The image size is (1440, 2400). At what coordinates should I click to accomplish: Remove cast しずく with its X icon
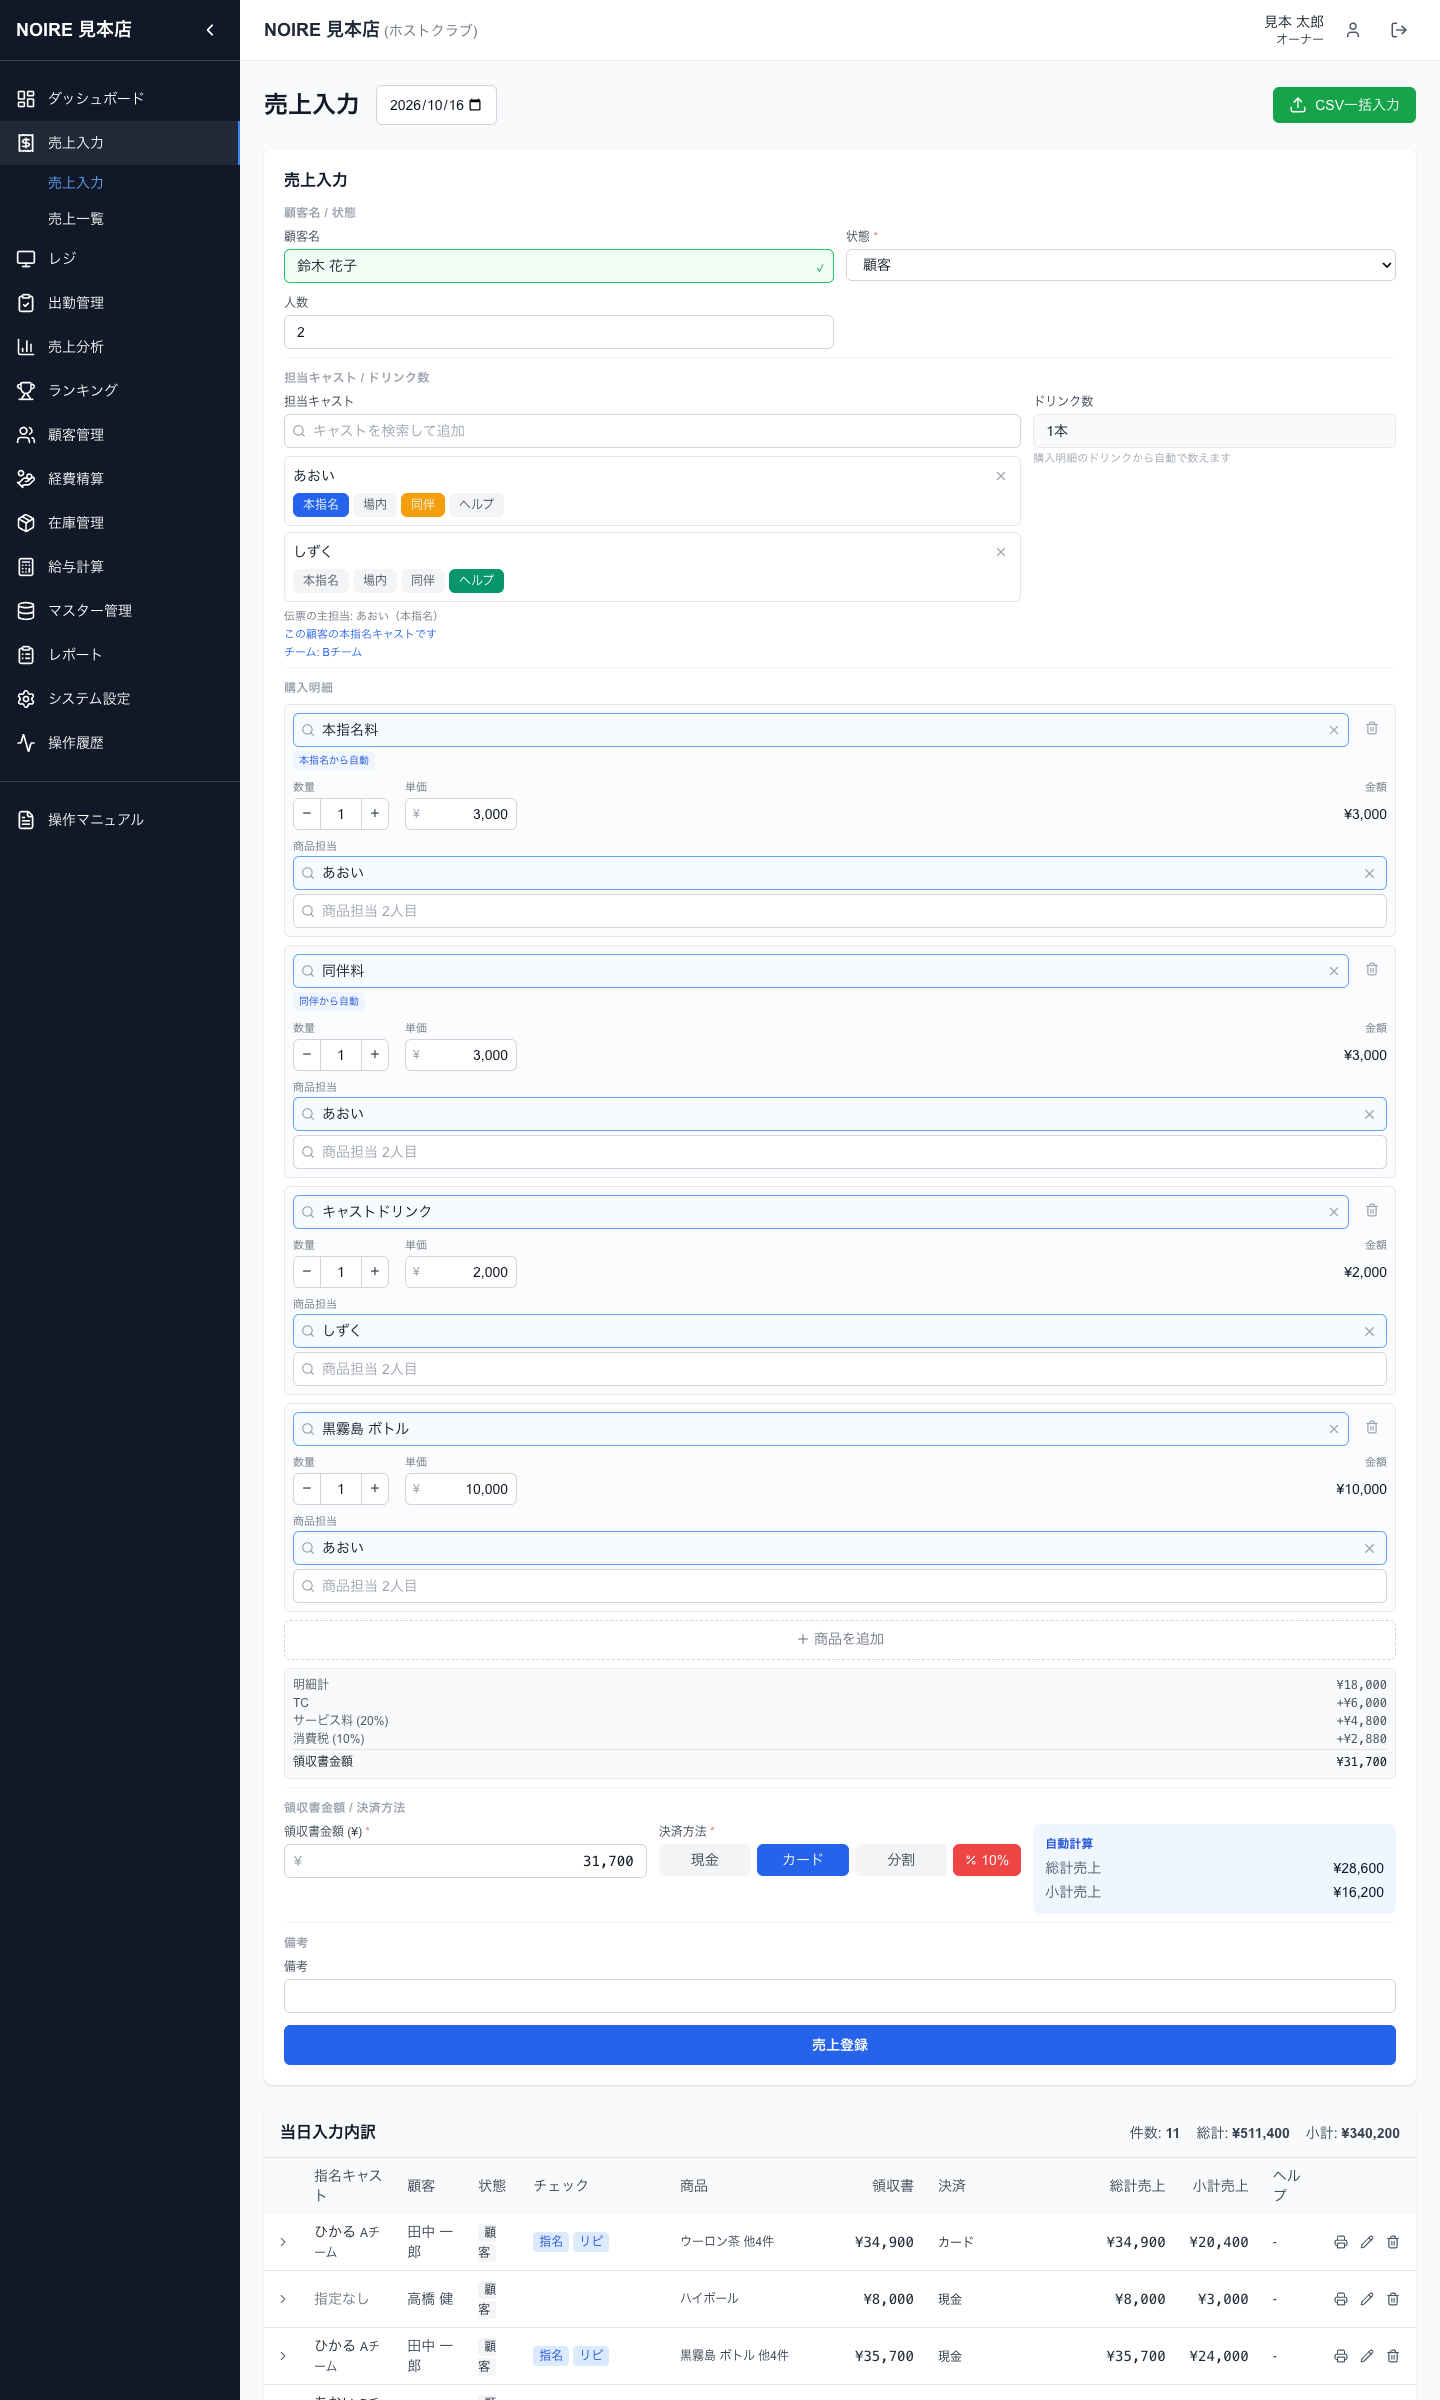pyautogui.click(x=1001, y=552)
